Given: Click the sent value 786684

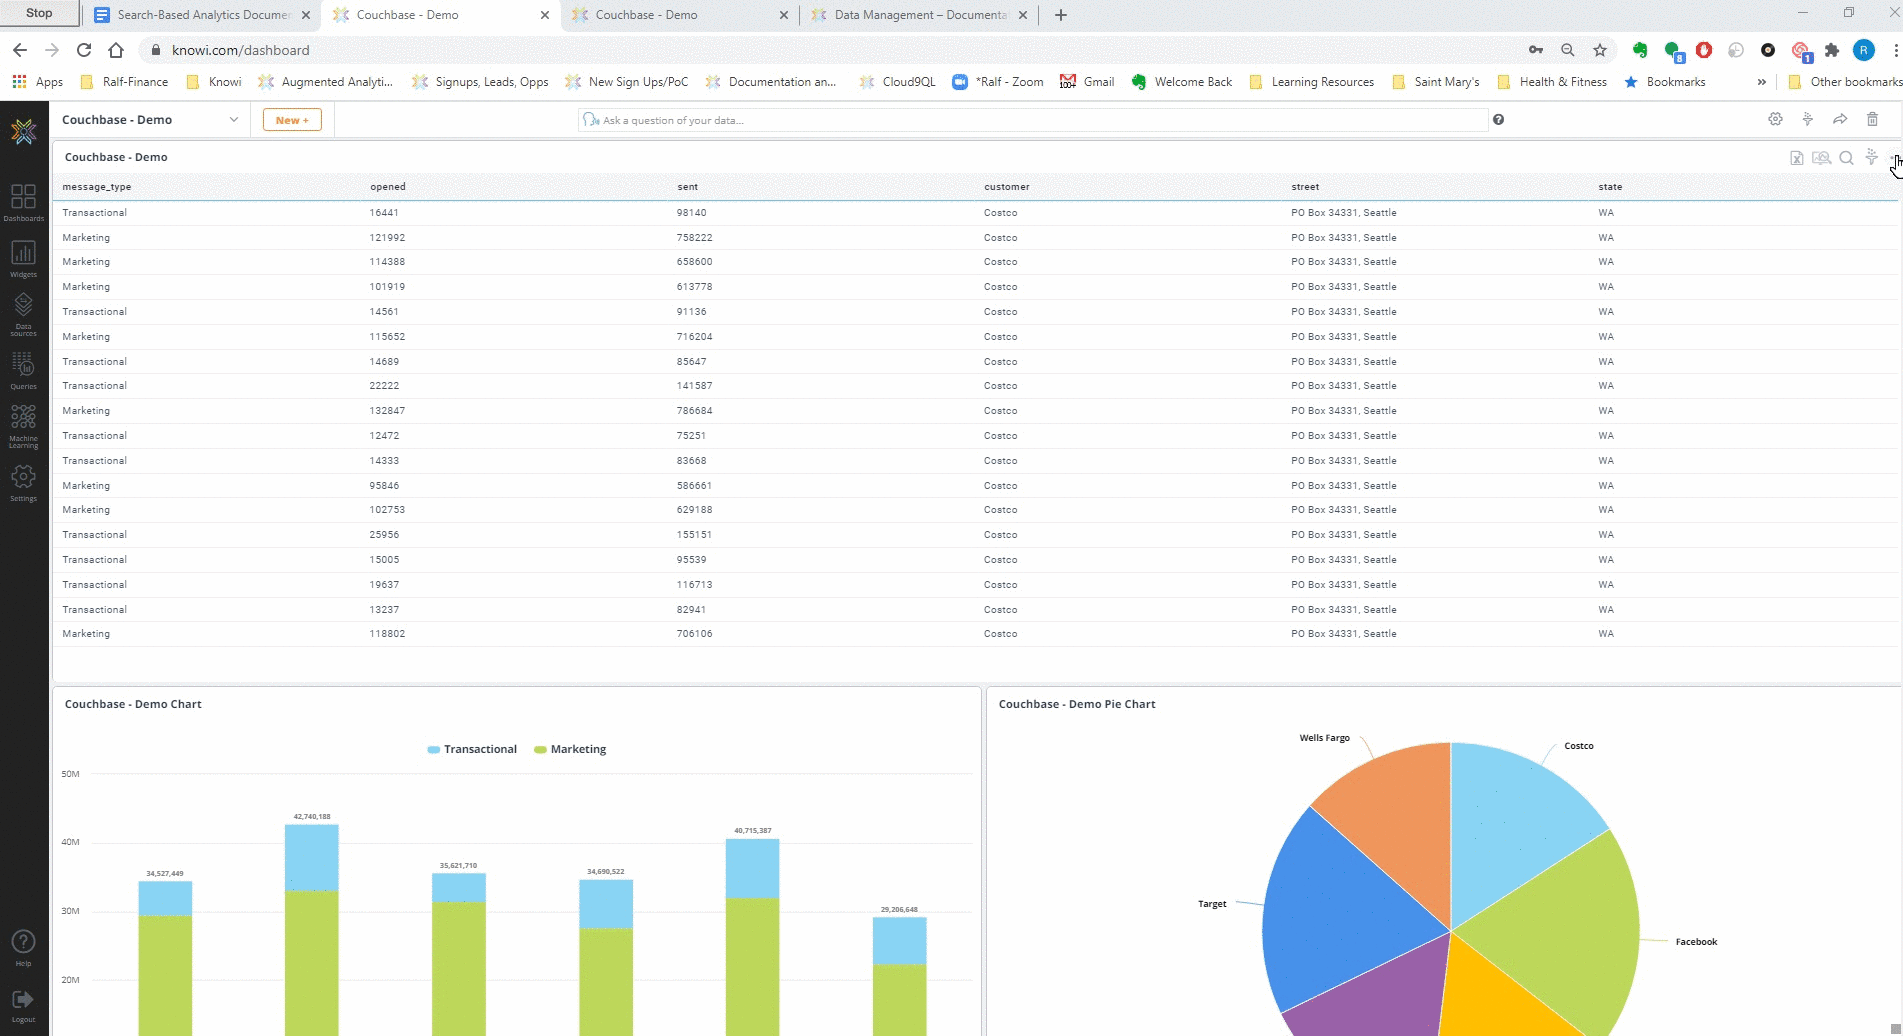Looking at the screenshot, I should pos(694,411).
